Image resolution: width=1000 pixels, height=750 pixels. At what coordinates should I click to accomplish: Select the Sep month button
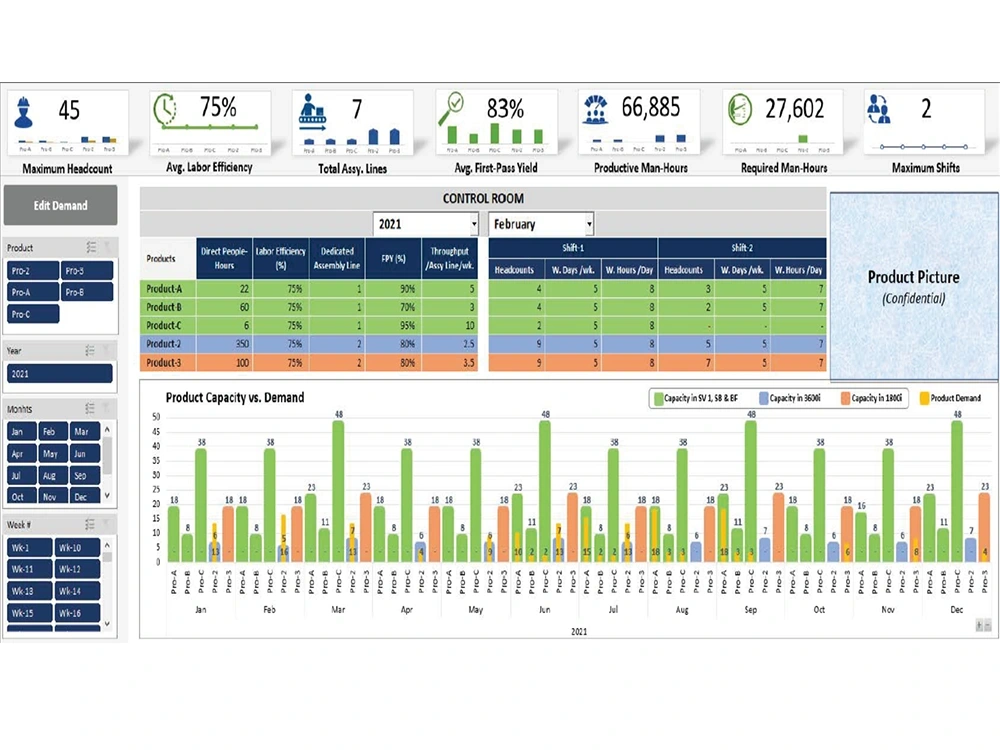(x=85, y=475)
